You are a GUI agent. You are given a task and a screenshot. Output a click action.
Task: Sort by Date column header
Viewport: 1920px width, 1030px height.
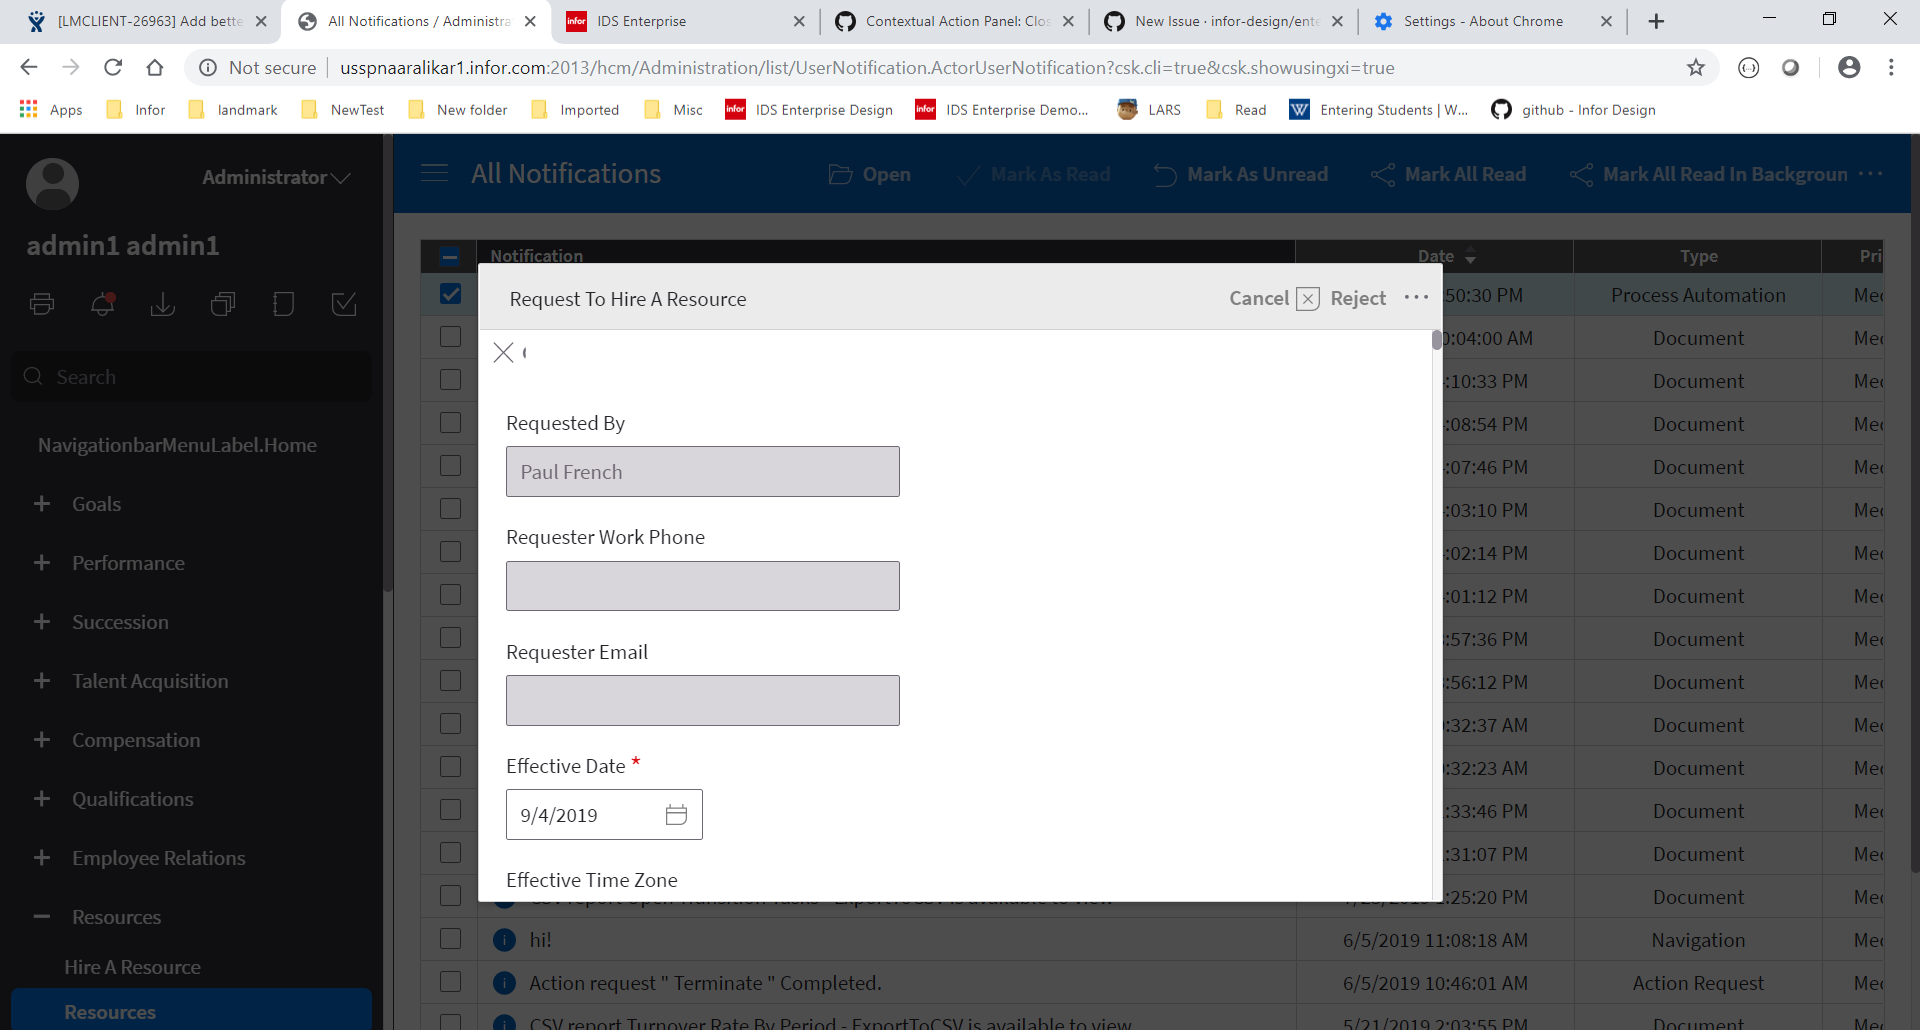pyautogui.click(x=1435, y=257)
